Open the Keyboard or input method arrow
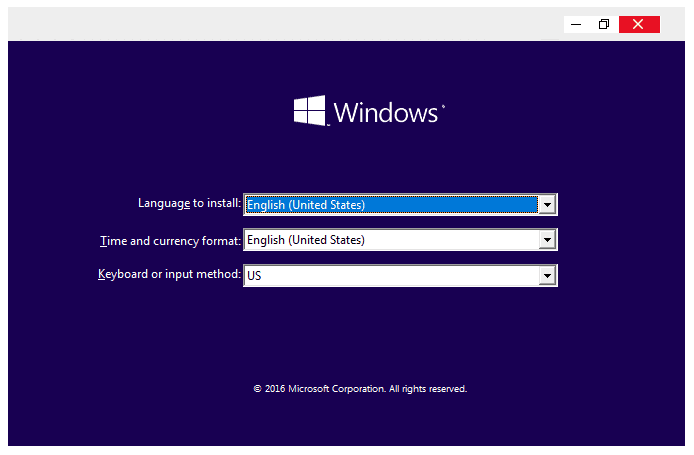Screen dimensions: 694x455 (x=547, y=276)
